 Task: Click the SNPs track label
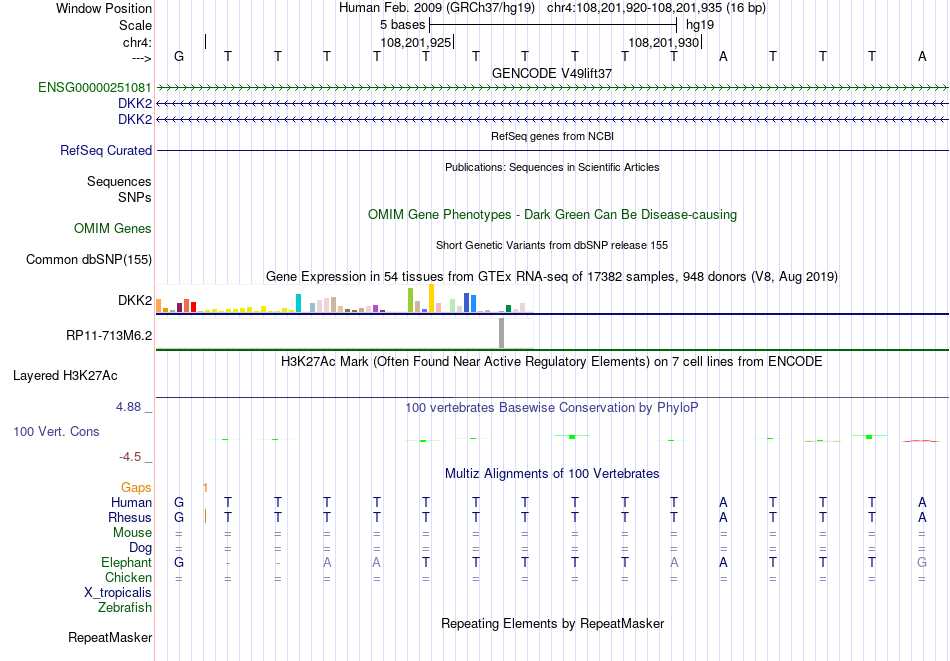pos(135,198)
